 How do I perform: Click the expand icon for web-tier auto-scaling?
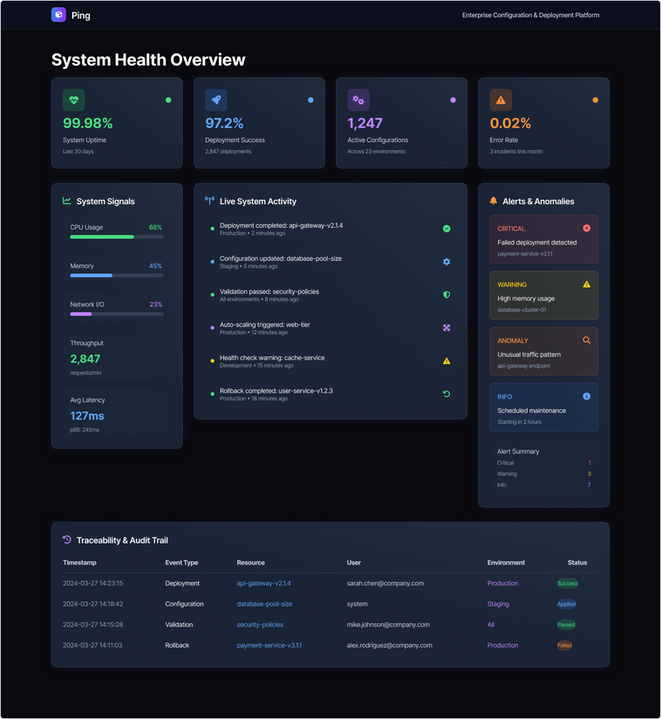click(x=446, y=328)
